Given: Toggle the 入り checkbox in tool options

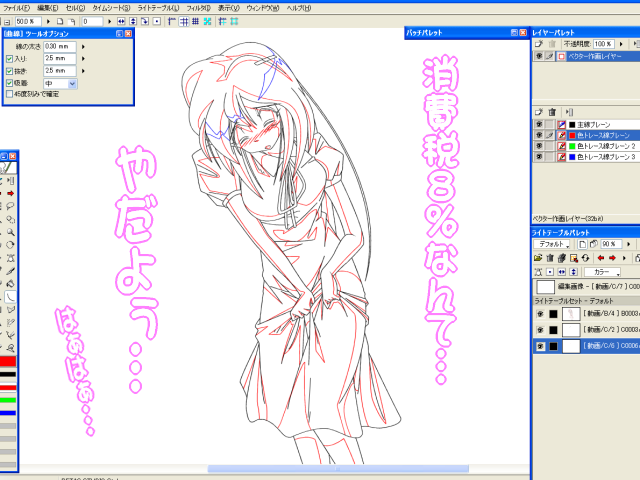Looking at the screenshot, I should pyautogui.click(x=9, y=59).
